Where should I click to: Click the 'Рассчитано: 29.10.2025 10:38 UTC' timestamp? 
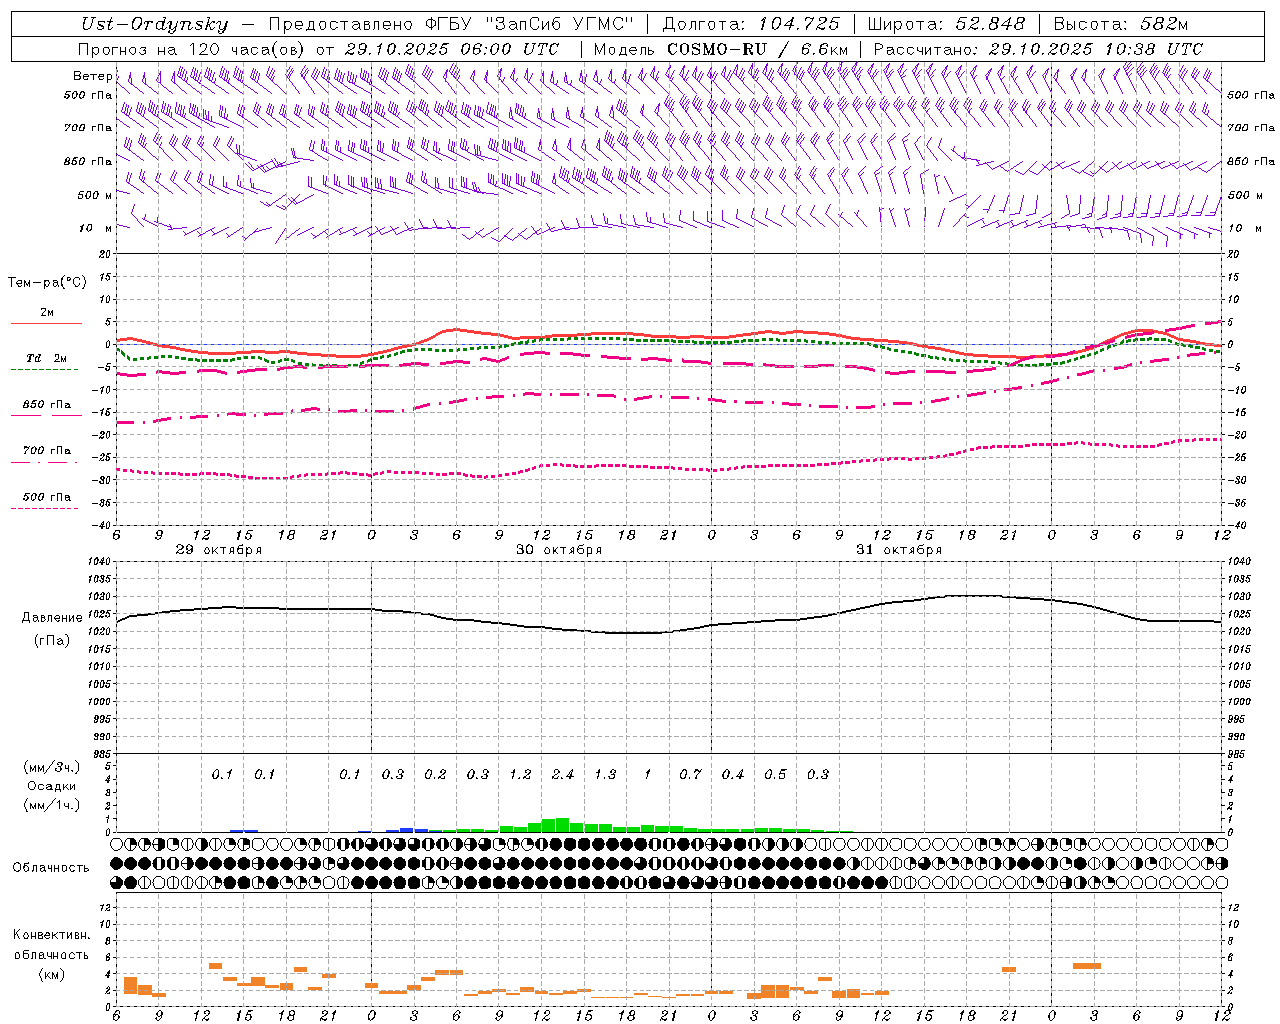click(1038, 49)
